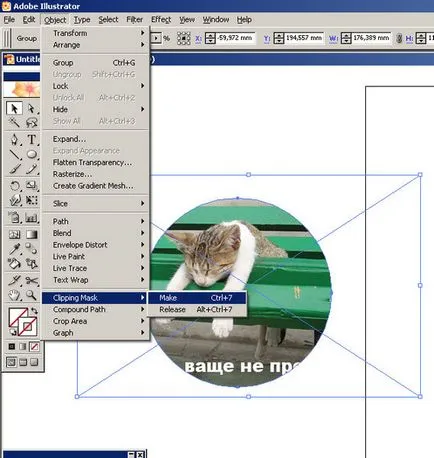Image resolution: width=434 pixels, height=458 pixels.
Task: Click the Swap Fill and Stroke arrows
Action: click(x=34, y=311)
